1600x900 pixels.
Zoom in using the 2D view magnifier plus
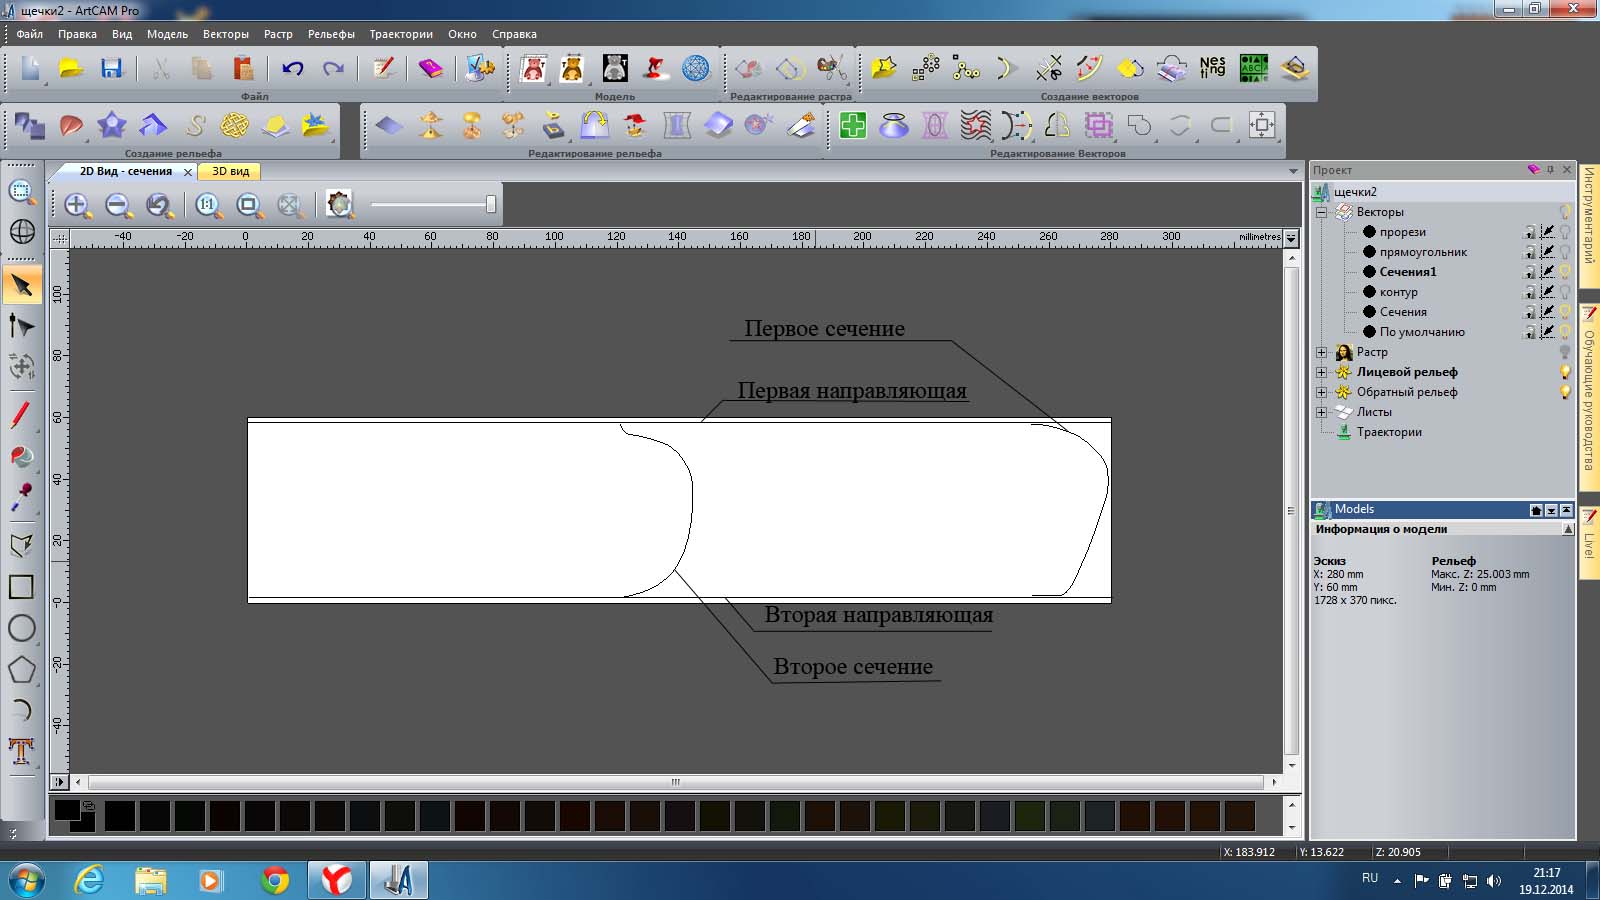pyautogui.click(x=77, y=205)
